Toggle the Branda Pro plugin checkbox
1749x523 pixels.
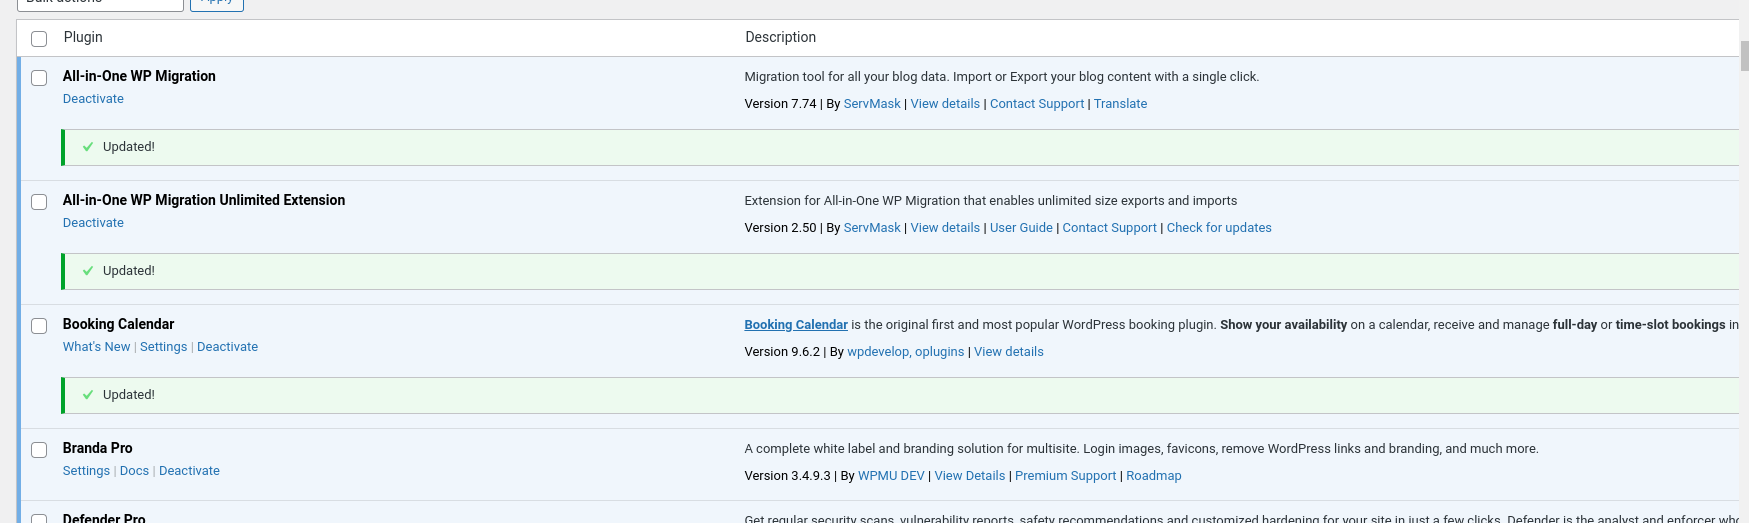[x=39, y=450]
